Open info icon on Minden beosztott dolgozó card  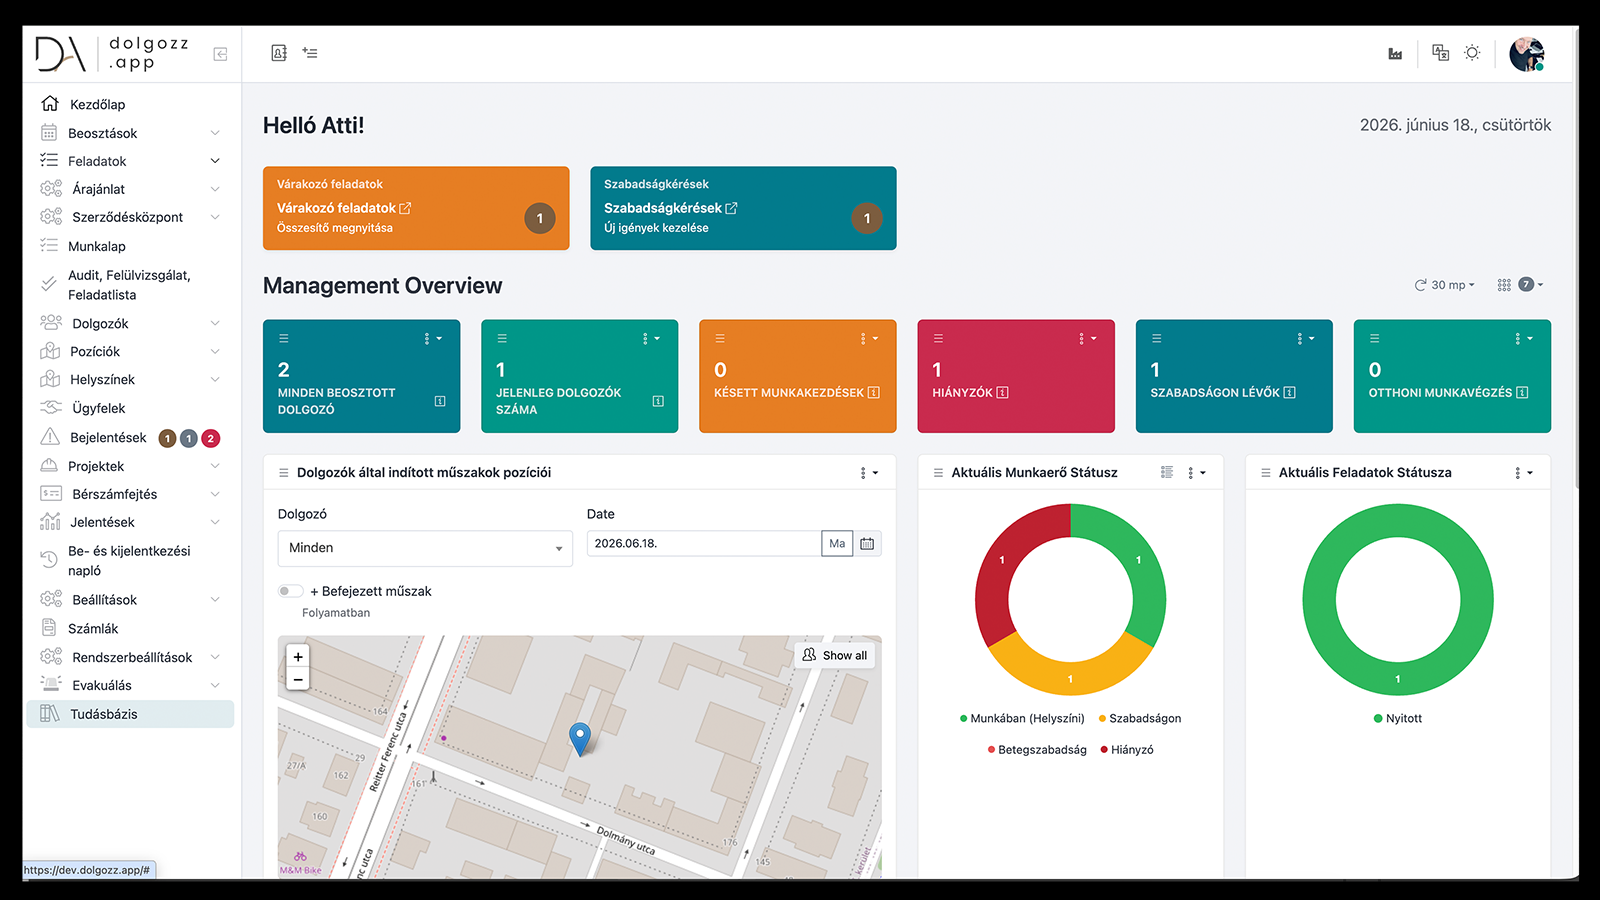pyautogui.click(x=440, y=401)
